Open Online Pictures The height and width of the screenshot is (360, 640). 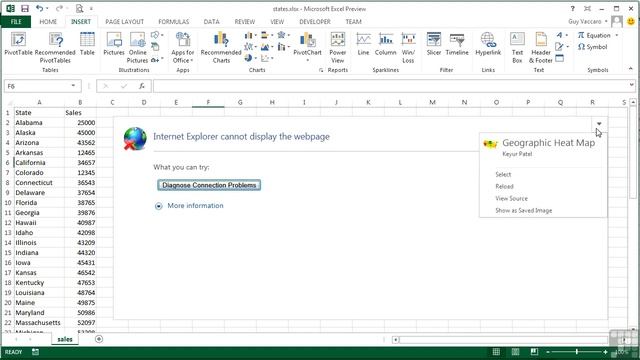[137, 48]
